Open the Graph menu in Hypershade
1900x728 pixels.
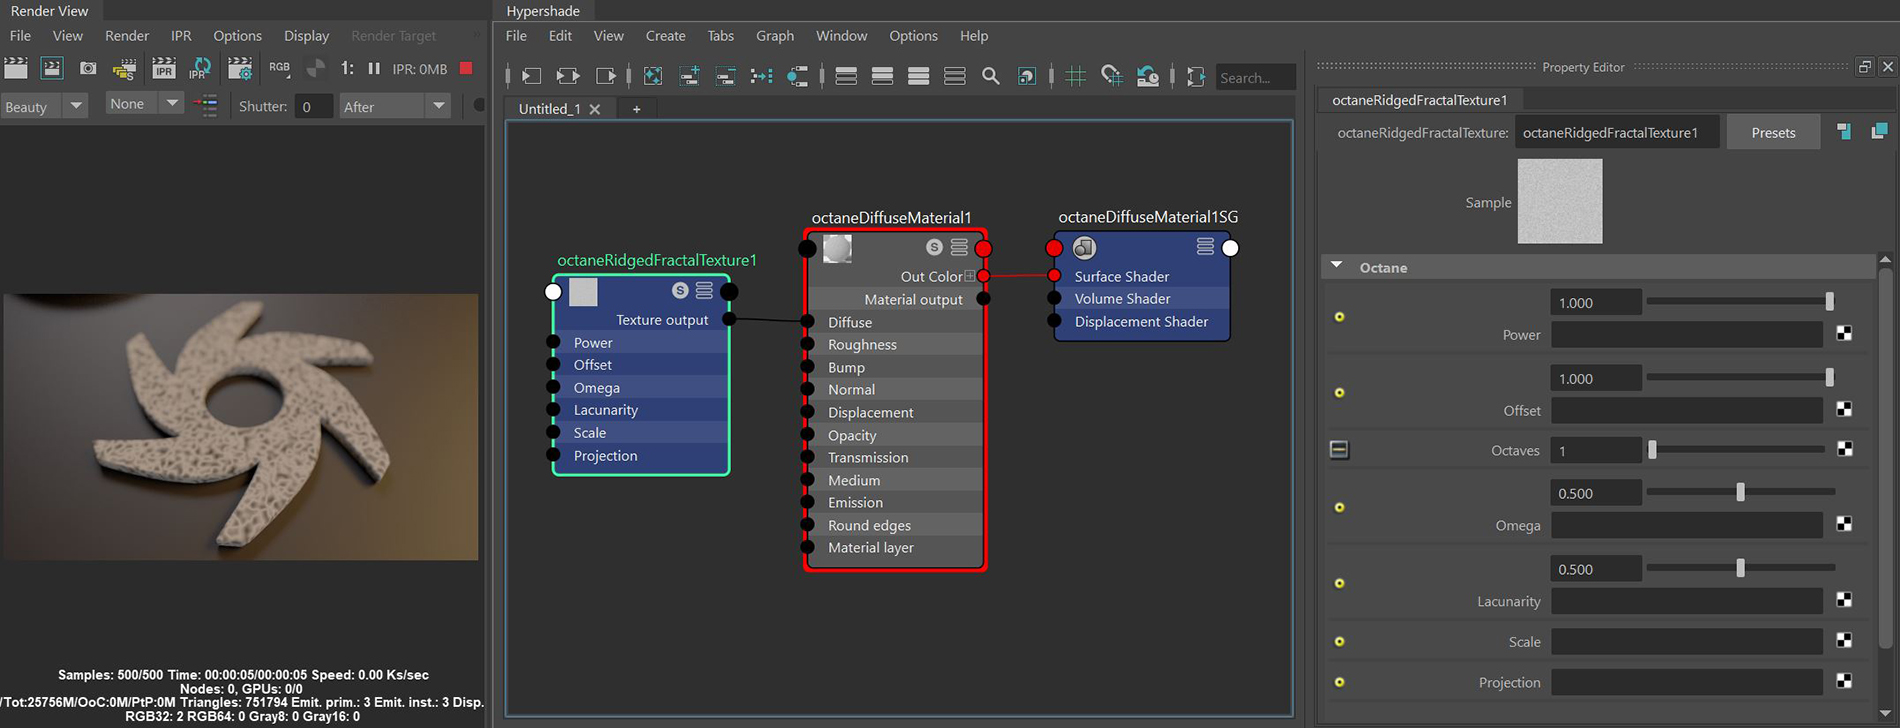coord(775,36)
